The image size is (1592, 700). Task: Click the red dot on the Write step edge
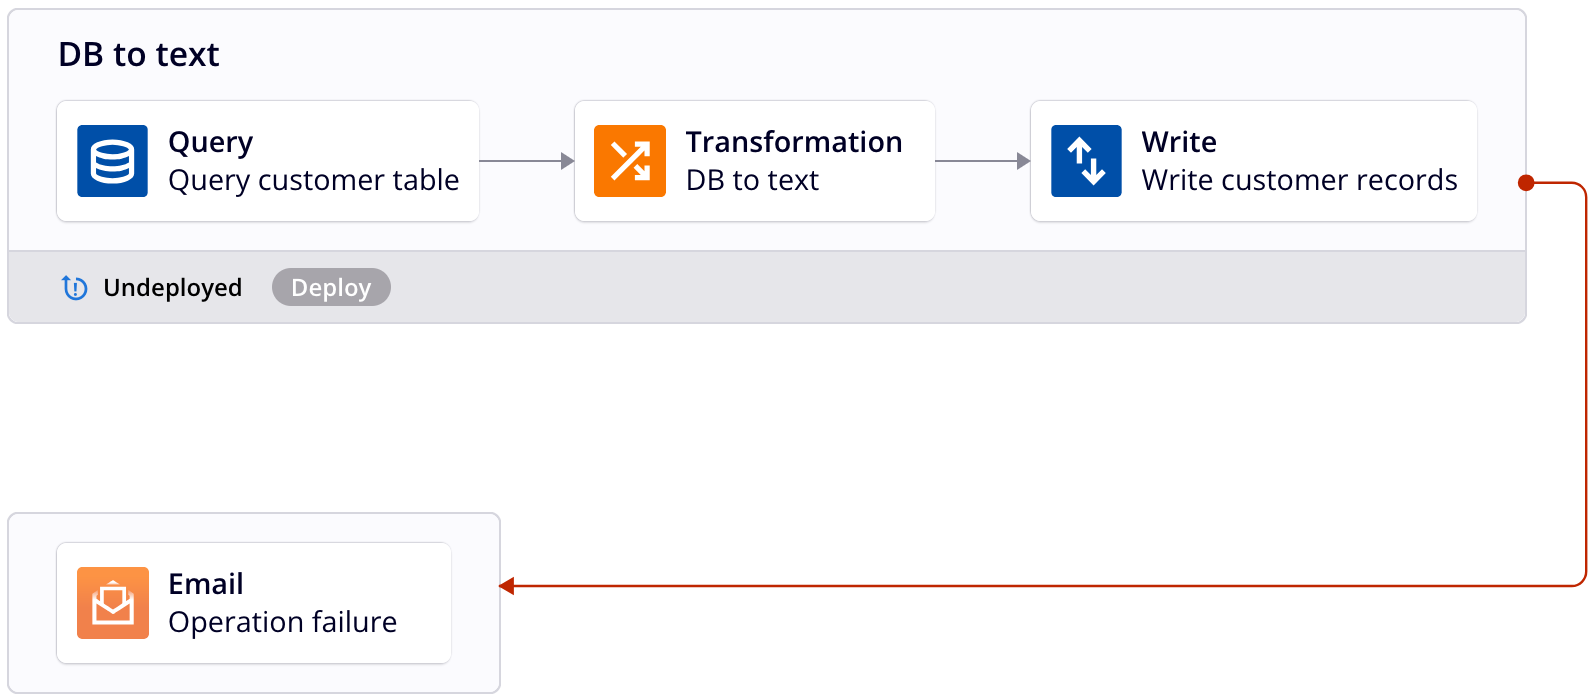(1526, 182)
